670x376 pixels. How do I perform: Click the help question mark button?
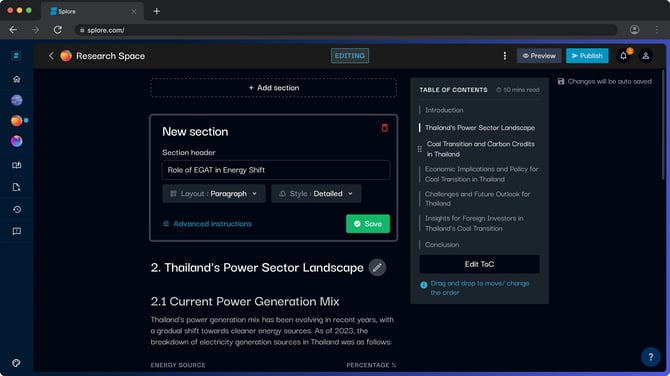[650, 357]
